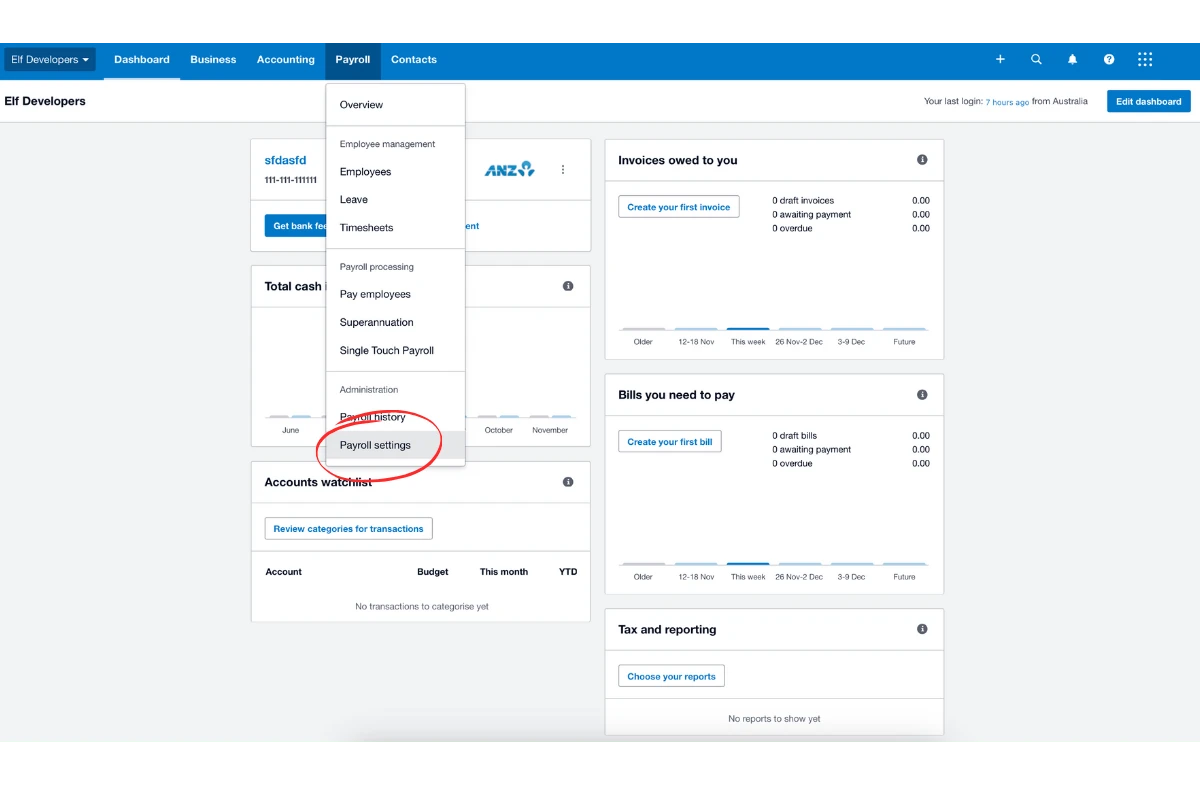The width and height of the screenshot is (1200, 800).
Task: Click Create your first bill button
Action: coord(670,442)
